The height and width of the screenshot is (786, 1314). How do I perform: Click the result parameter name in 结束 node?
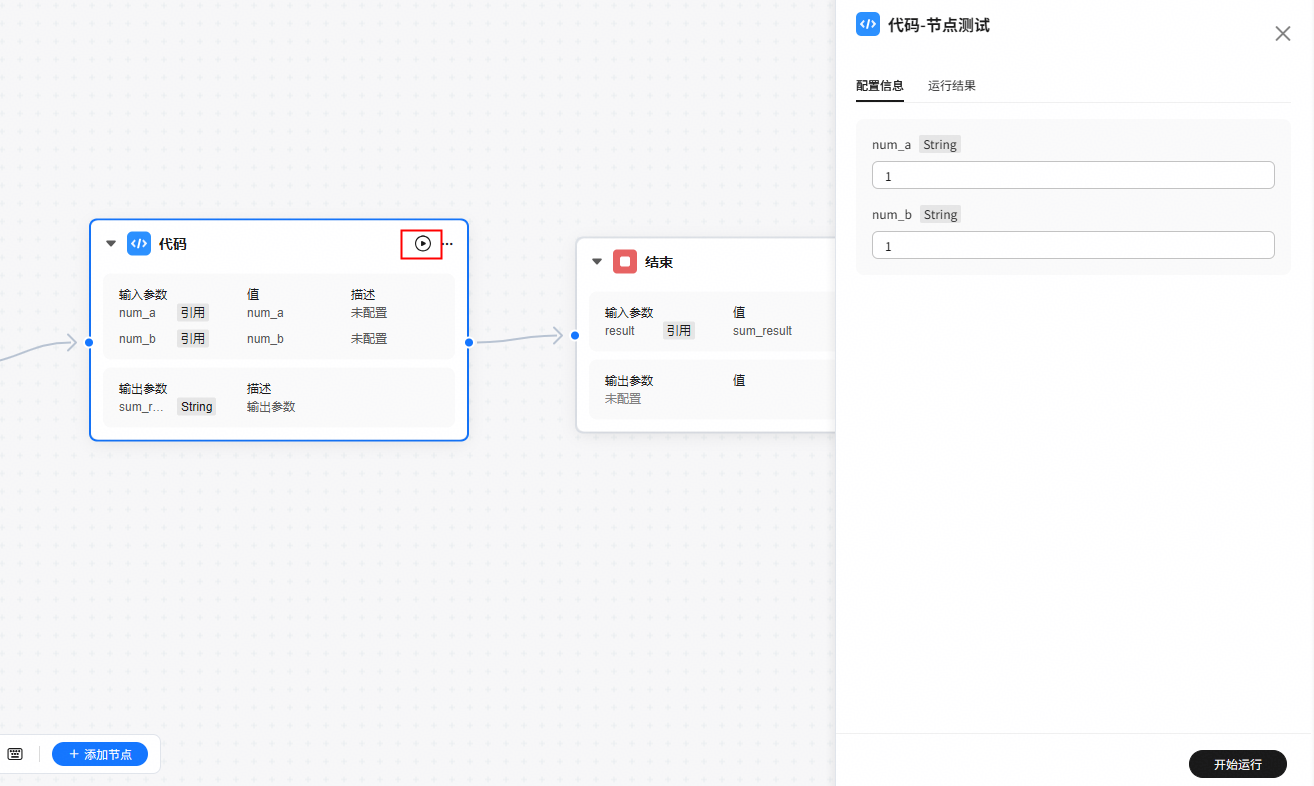click(x=620, y=331)
